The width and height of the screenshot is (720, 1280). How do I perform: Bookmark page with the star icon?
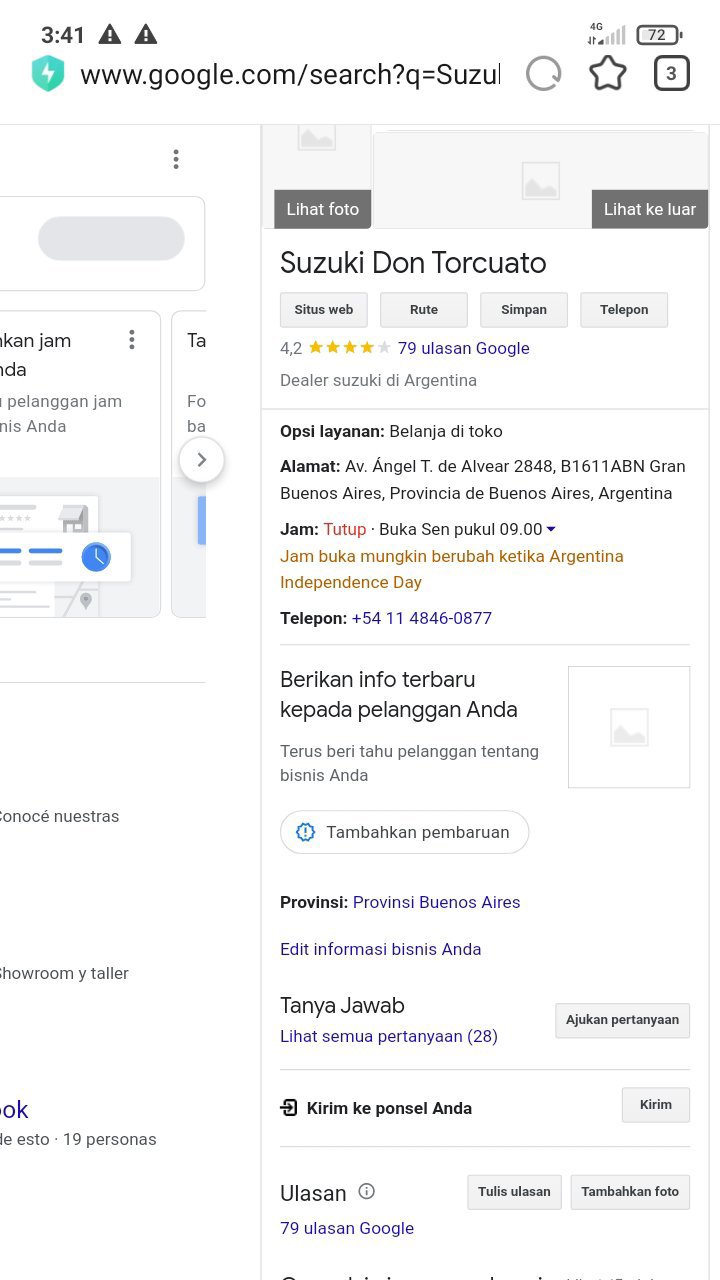[x=608, y=74]
